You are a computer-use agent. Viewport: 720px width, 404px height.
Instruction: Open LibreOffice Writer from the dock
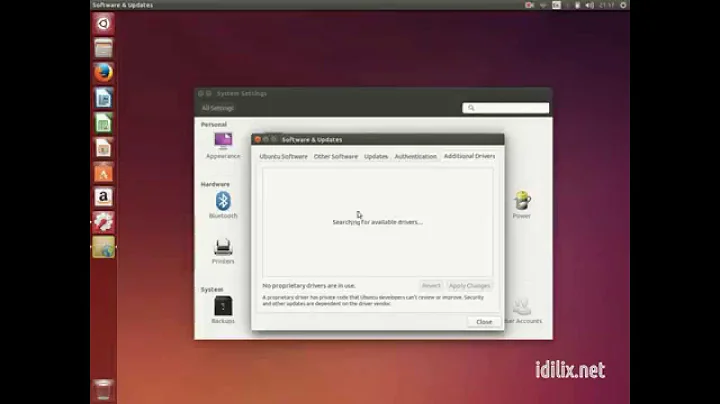pos(103,98)
